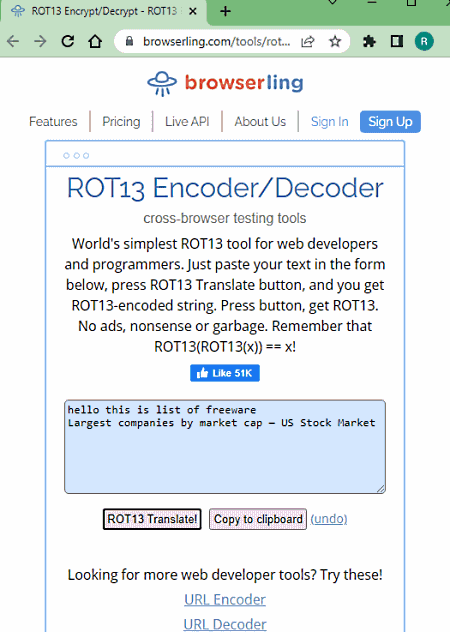Open the Features menu item
The width and height of the screenshot is (450, 632).
[x=53, y=121]
